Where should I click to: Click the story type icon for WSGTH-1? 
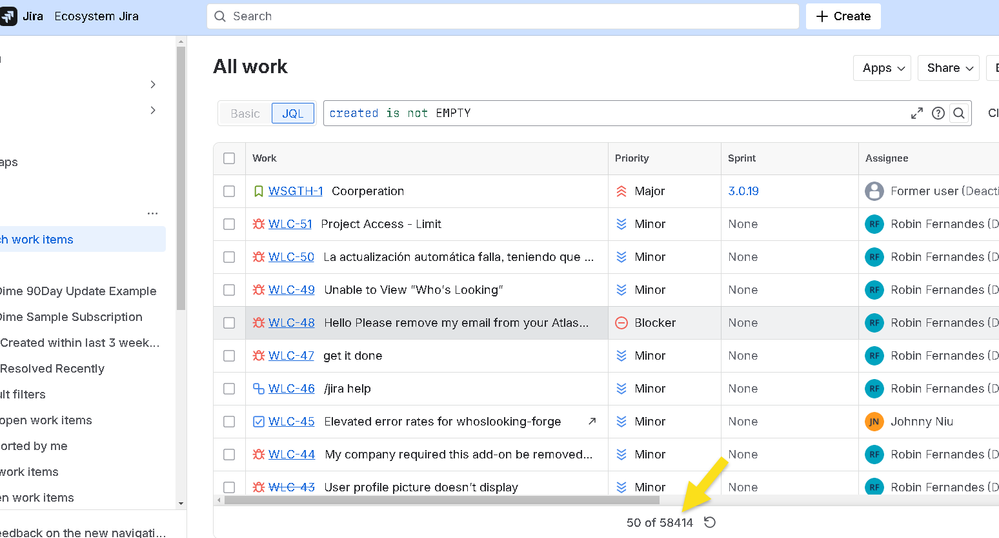point(259,191)
